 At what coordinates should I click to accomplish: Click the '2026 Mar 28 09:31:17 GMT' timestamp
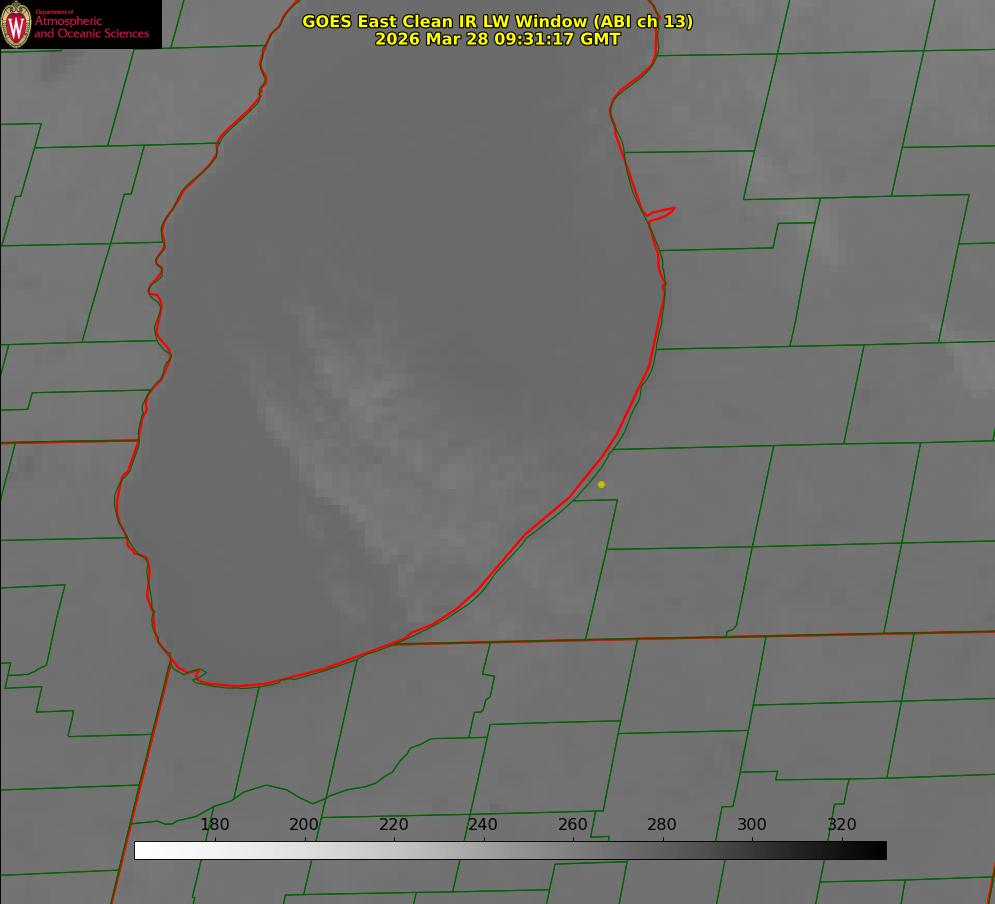click(x=497, y=39)
